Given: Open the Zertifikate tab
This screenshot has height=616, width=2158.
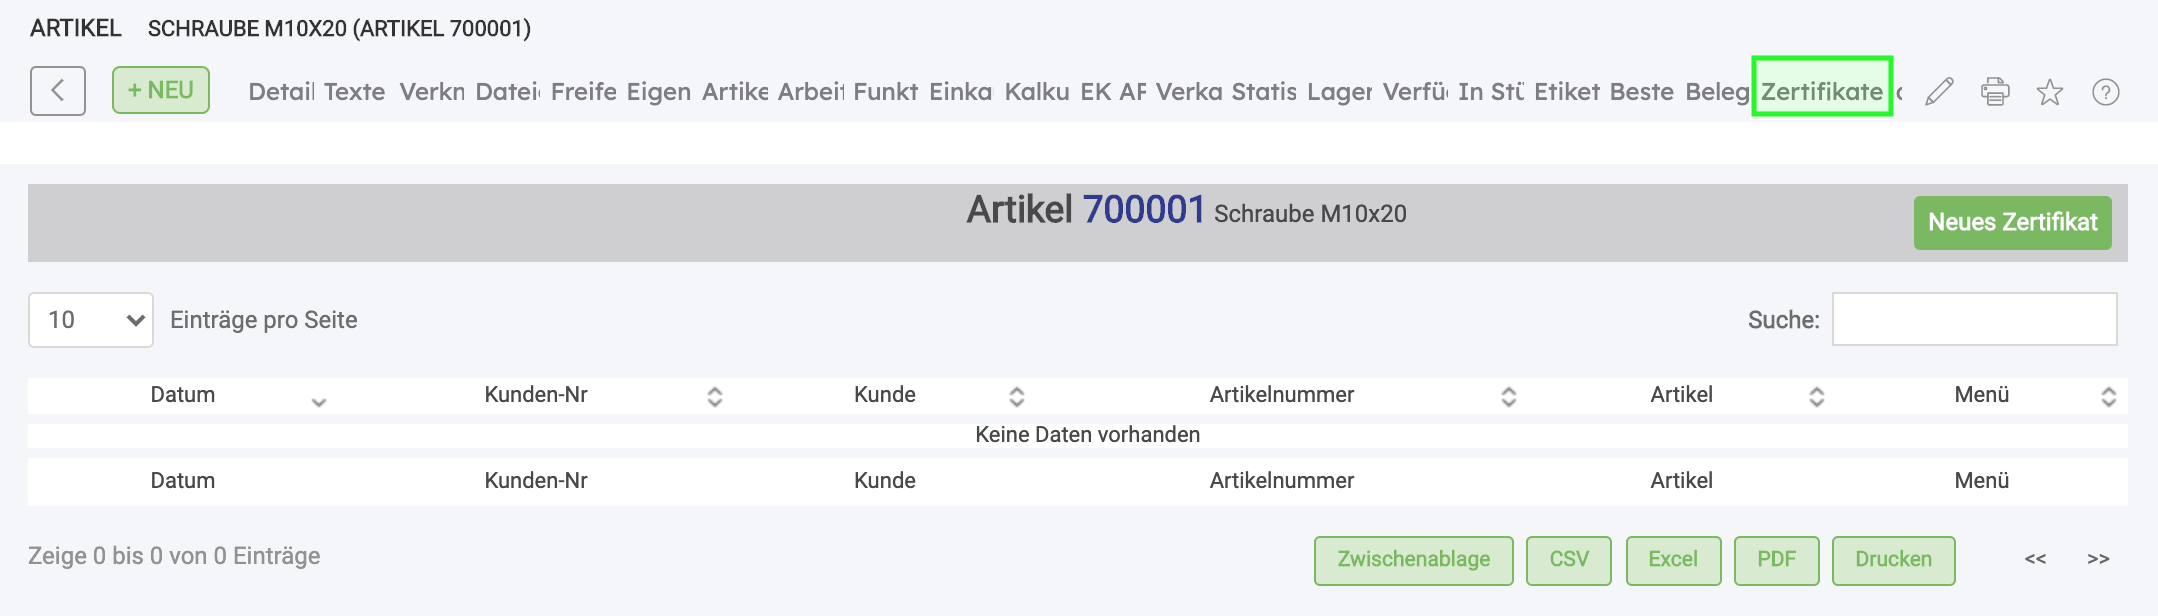Looking at the screenshot, I should (x=1821, y=92).
